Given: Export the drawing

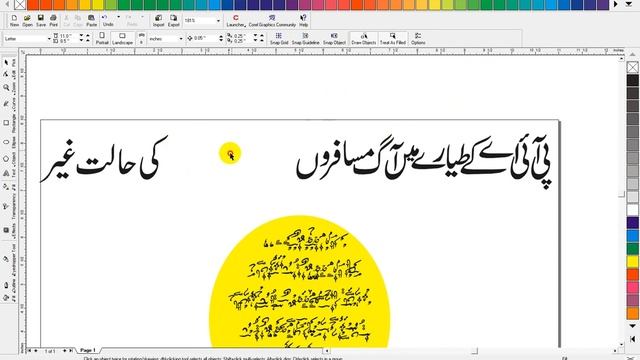Looking at the screenshot, I should pos(173,20).
